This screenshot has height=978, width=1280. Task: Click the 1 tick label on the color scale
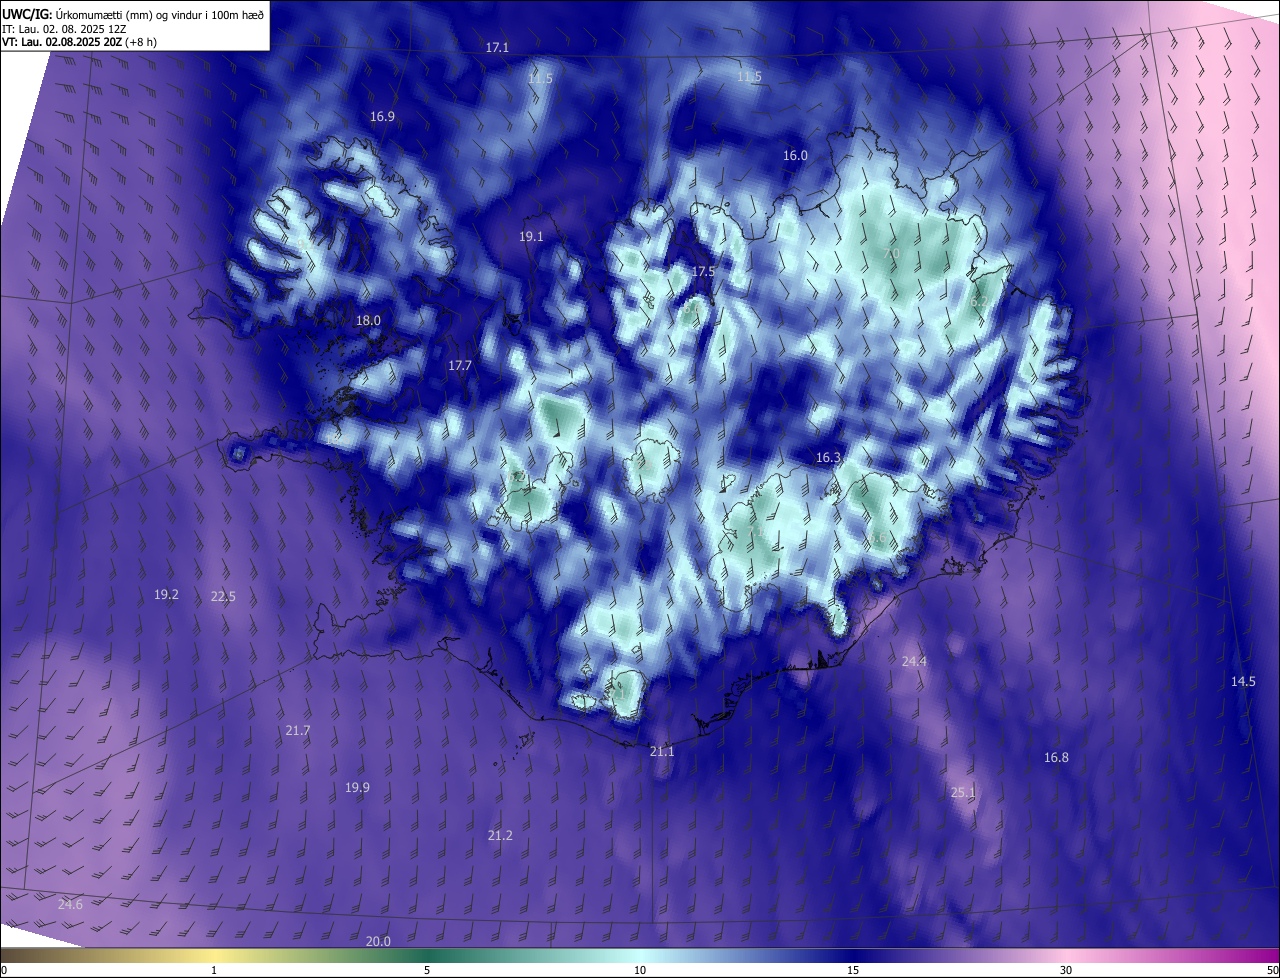[x=215, y=971]
